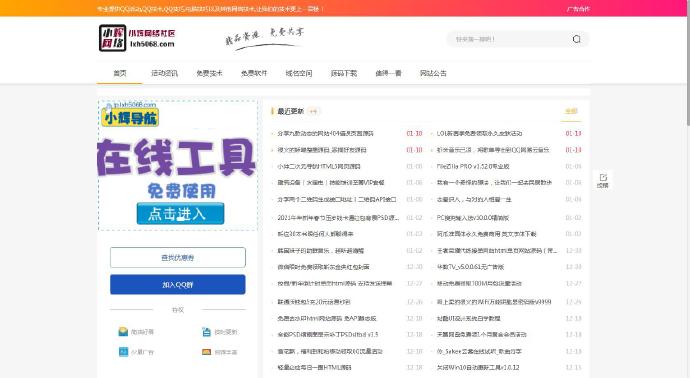
Task: Open the 源码下载 nav tab
Action: [344, 73]
